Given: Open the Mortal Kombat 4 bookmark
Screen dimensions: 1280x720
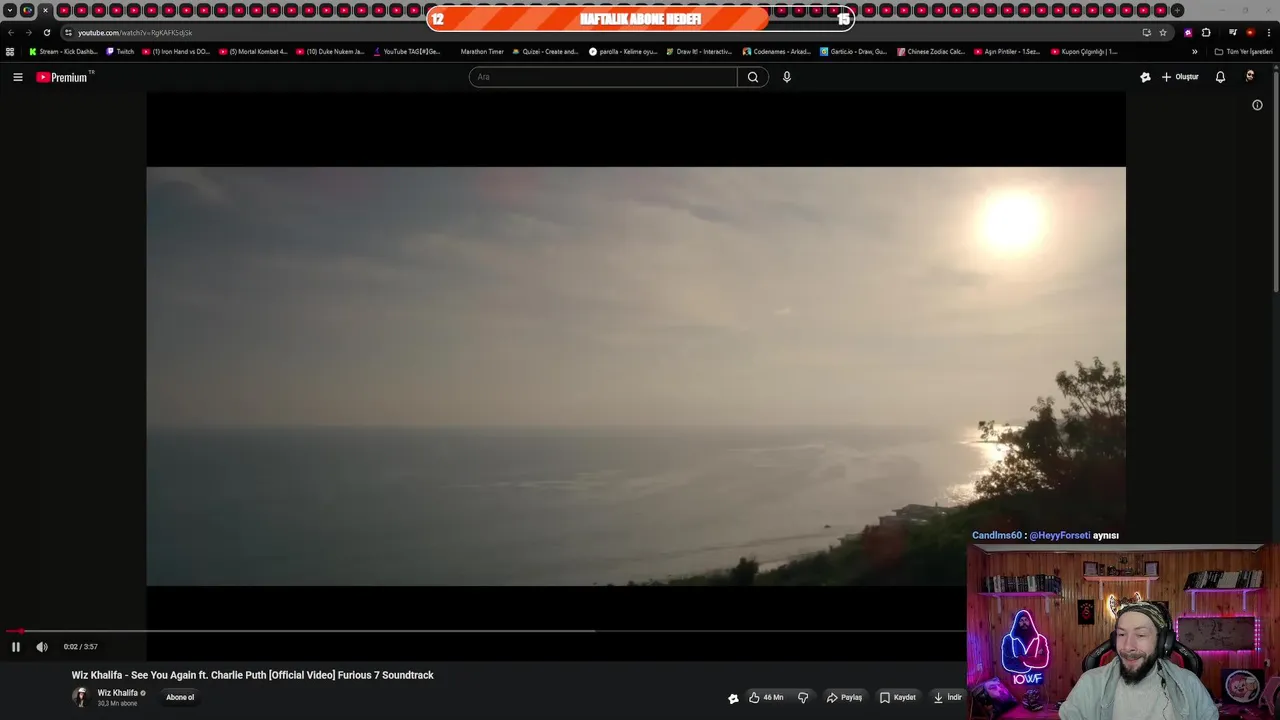Looking at the screenshot, I should 253,52.
